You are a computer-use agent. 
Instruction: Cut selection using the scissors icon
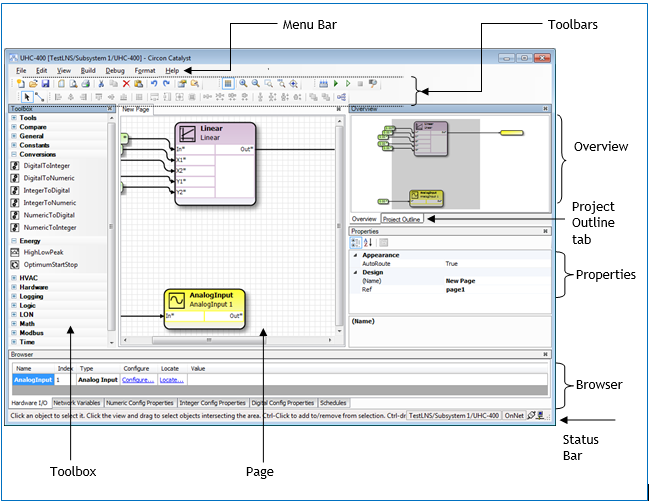101,84
